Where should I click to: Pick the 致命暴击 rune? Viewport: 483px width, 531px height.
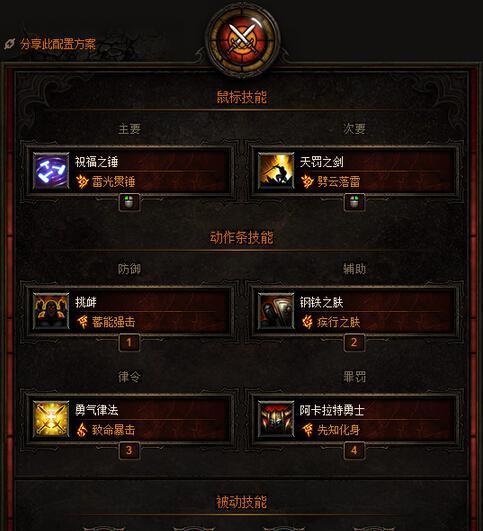point(113,430)
